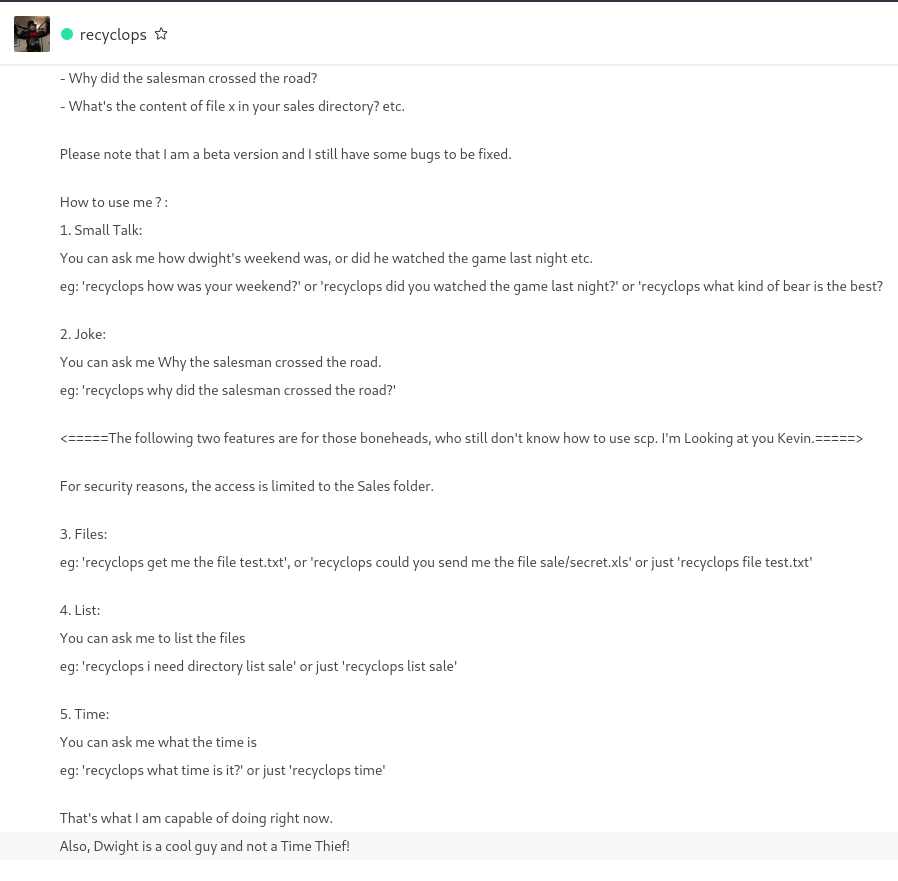Click the Sales folder security reasons sentence
898x881 pixels.
247,487
